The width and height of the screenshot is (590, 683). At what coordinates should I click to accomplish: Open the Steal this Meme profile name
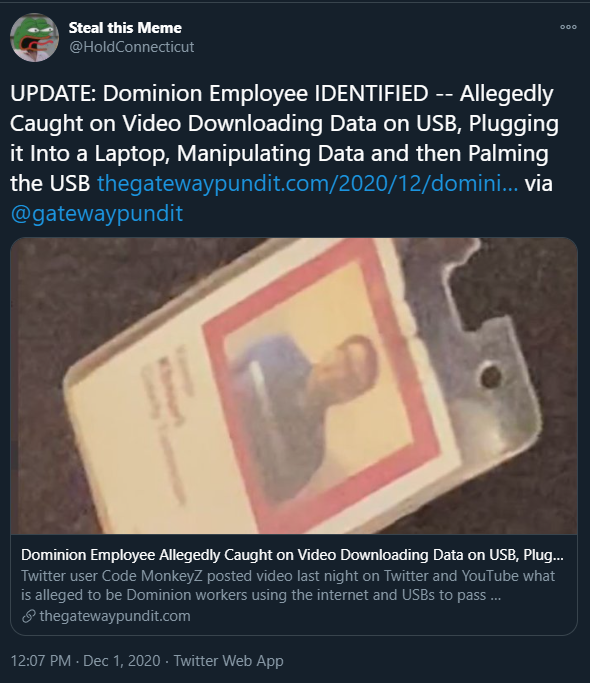tap(125, 28)
